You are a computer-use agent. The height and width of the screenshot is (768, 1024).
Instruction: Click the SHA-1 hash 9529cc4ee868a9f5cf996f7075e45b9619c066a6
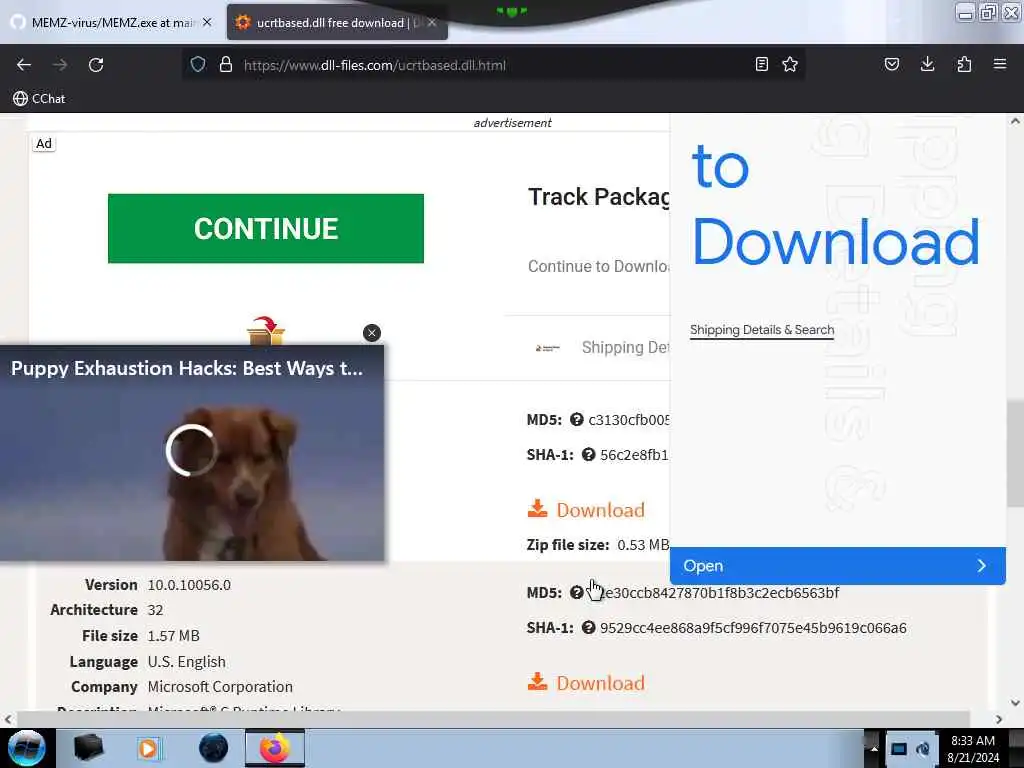[753, 628]
